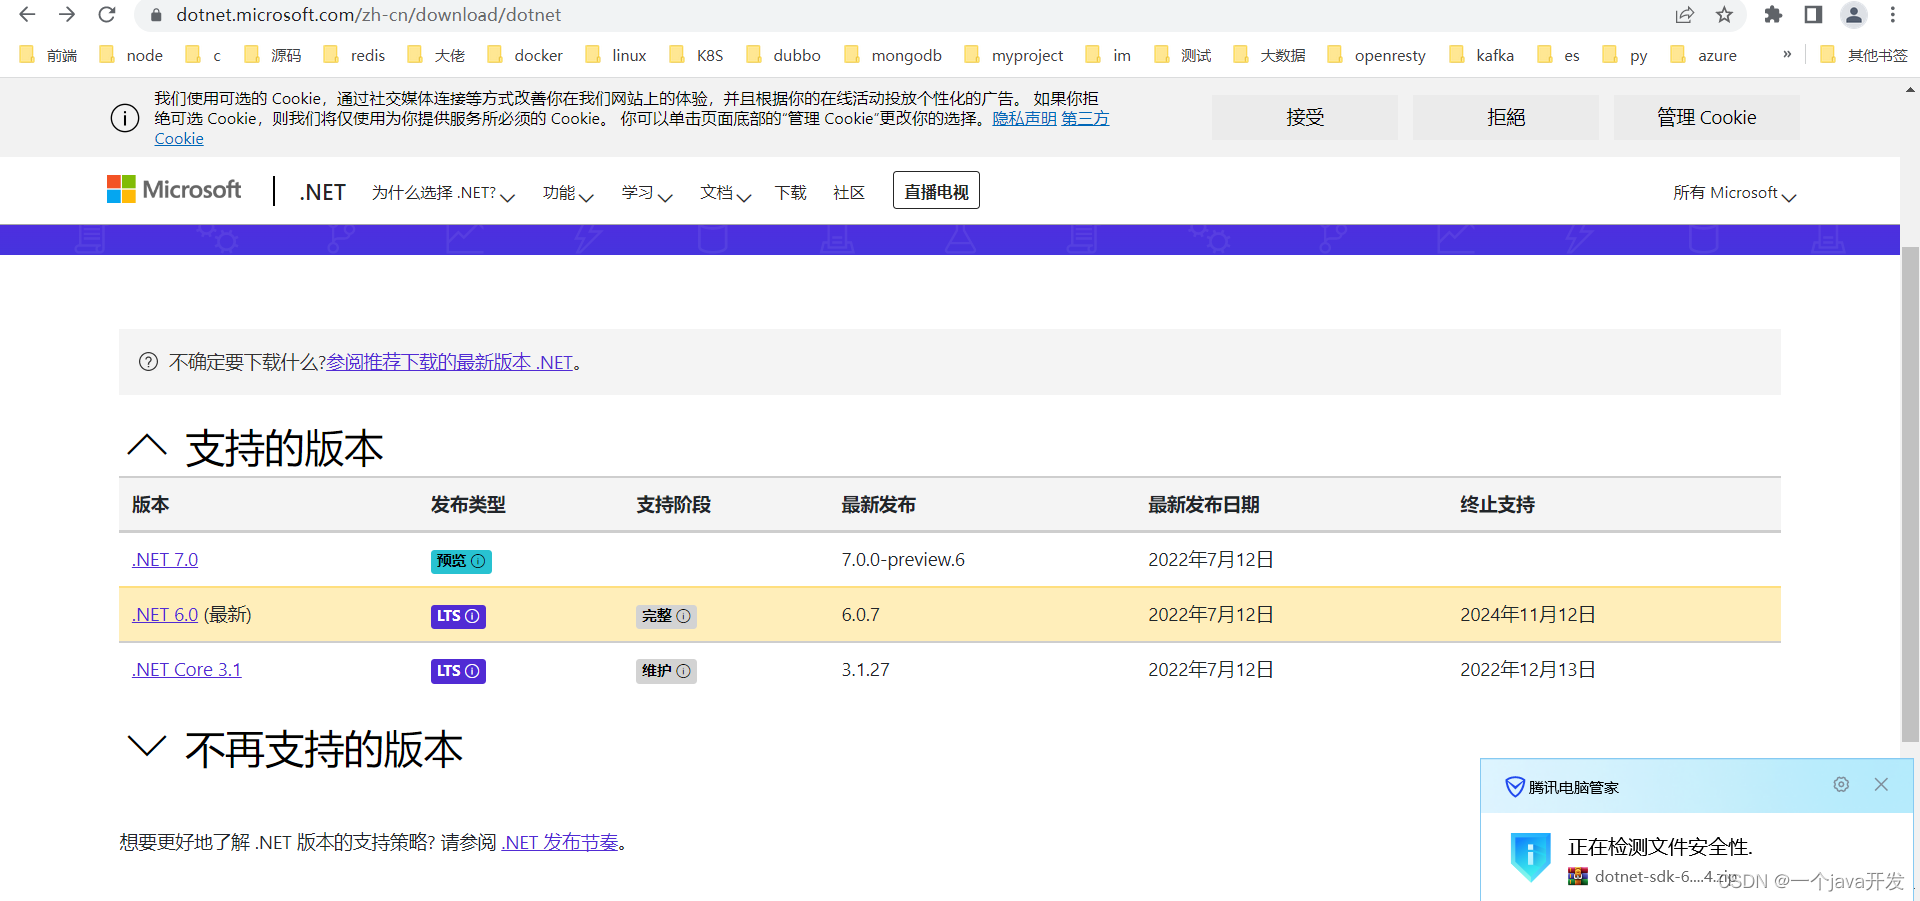Go back to previous page
The height and width of the screenshot is (901, 1920).
(x=27, y=15)
